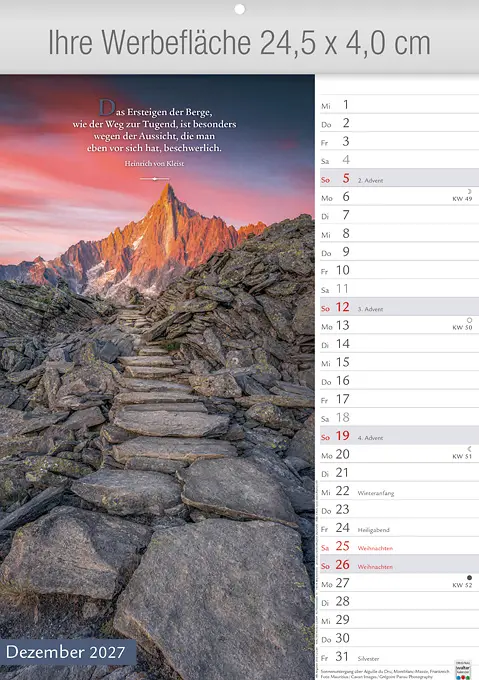Select date 16 on the Do row
Viewport: 479px width, 680px height.
pos(342,380)
